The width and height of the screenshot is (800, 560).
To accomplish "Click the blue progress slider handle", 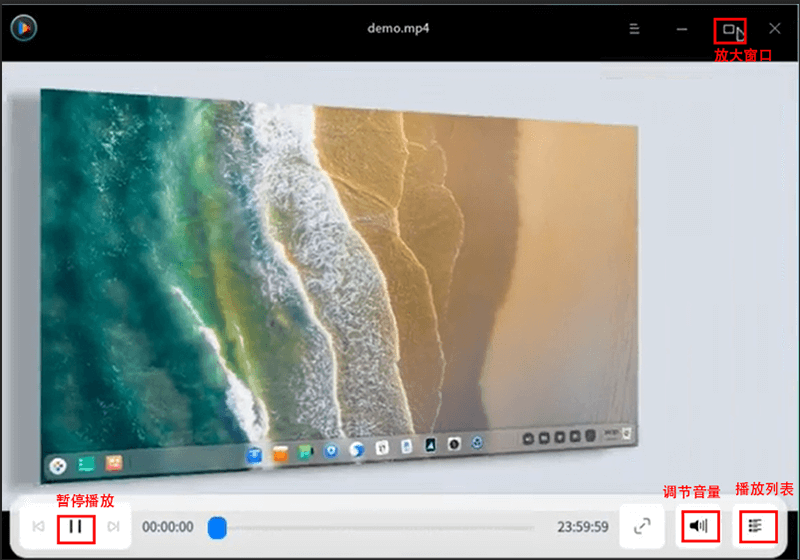I will point(217,527).
